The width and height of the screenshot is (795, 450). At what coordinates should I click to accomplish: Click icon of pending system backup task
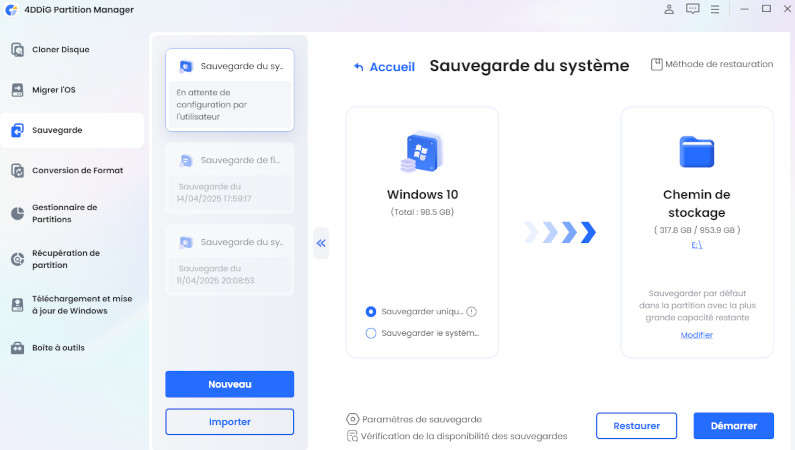[x=186, y=66]
